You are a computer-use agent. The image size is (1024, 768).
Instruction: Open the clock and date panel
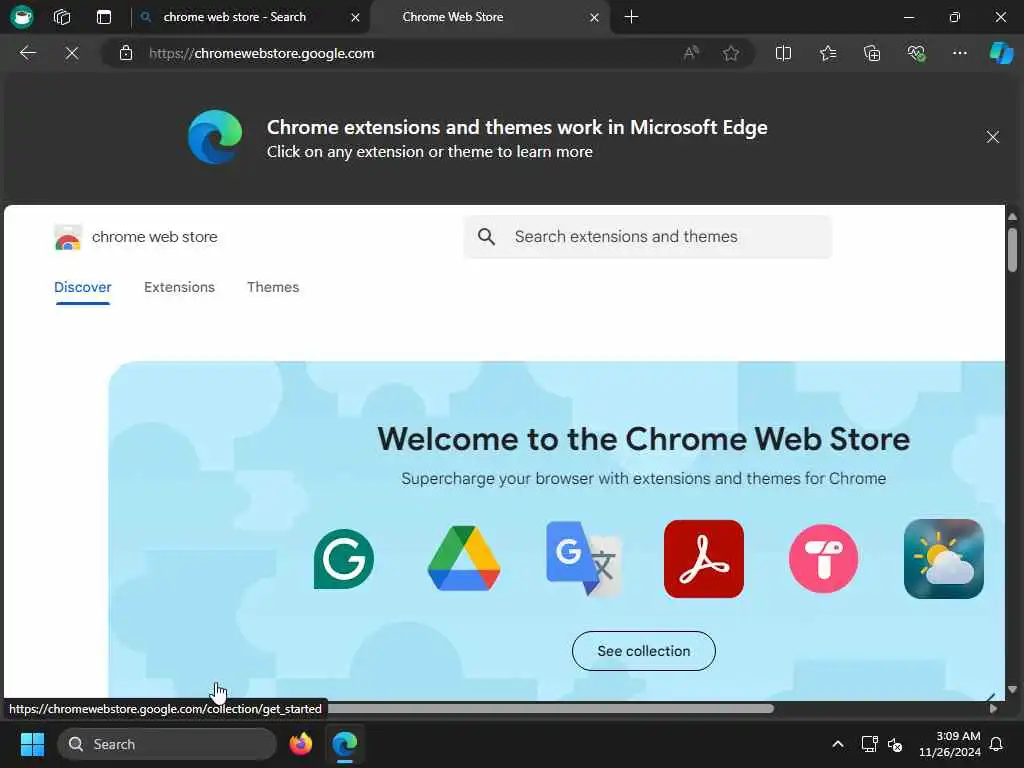coord(950,744)
